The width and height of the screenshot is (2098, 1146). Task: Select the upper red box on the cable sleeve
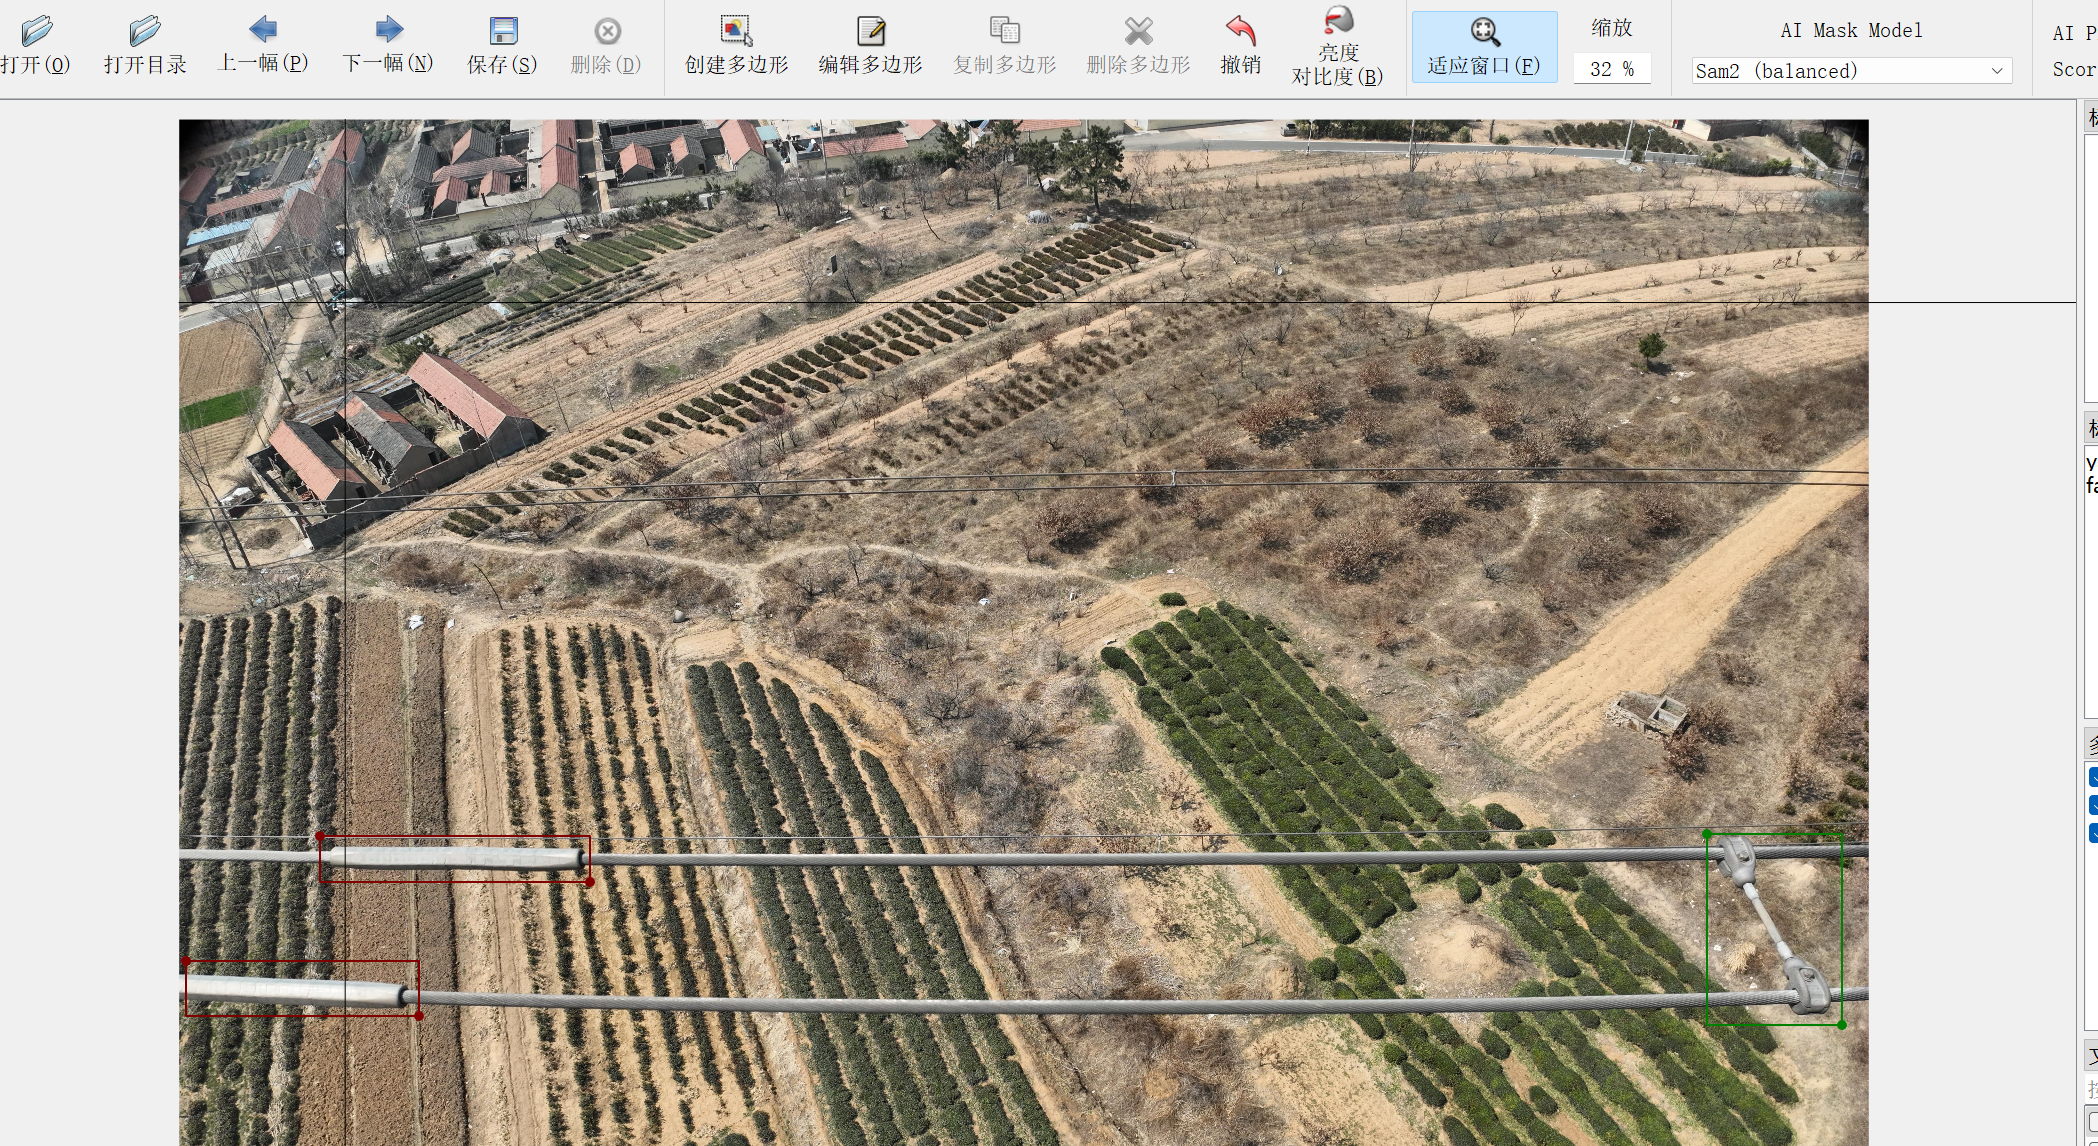tap(455, 859)
